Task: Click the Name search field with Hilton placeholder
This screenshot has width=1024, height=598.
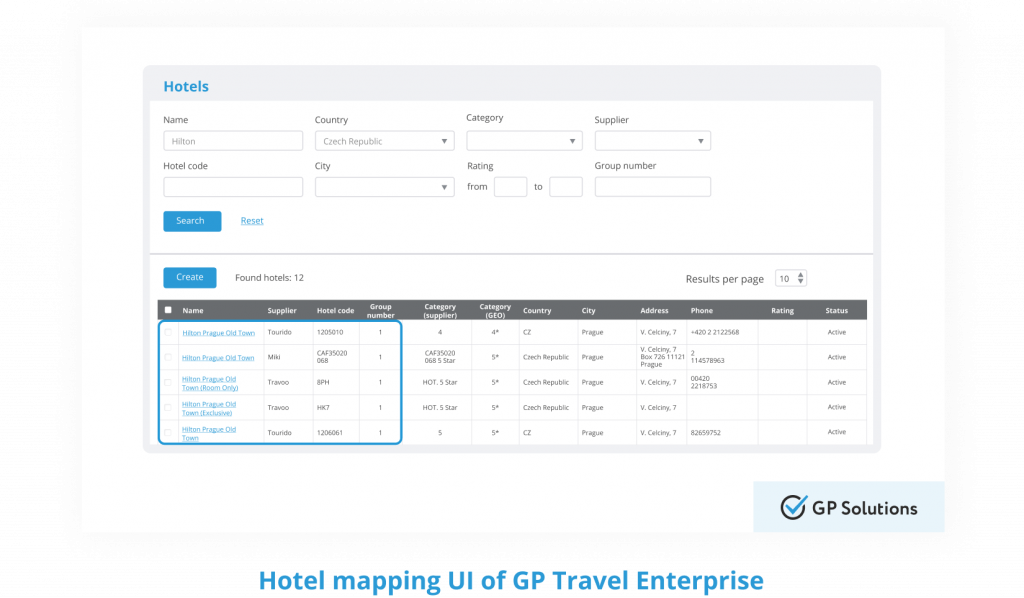Action: click(233, 140)
